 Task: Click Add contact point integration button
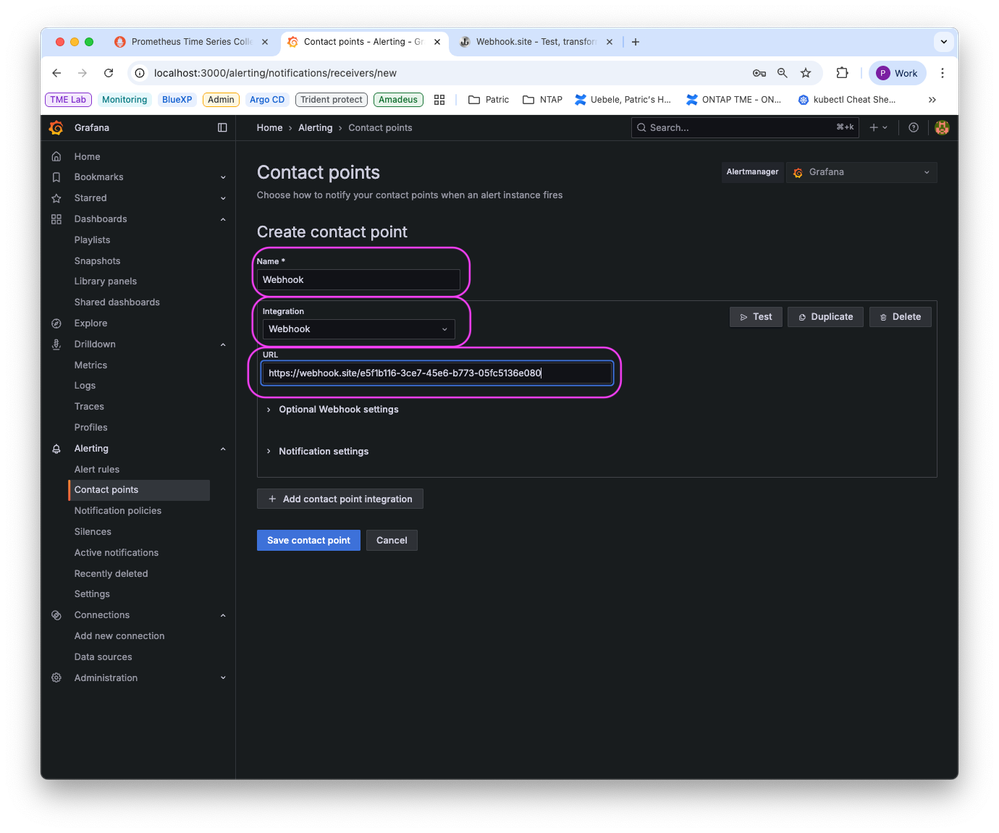[340, 499]
